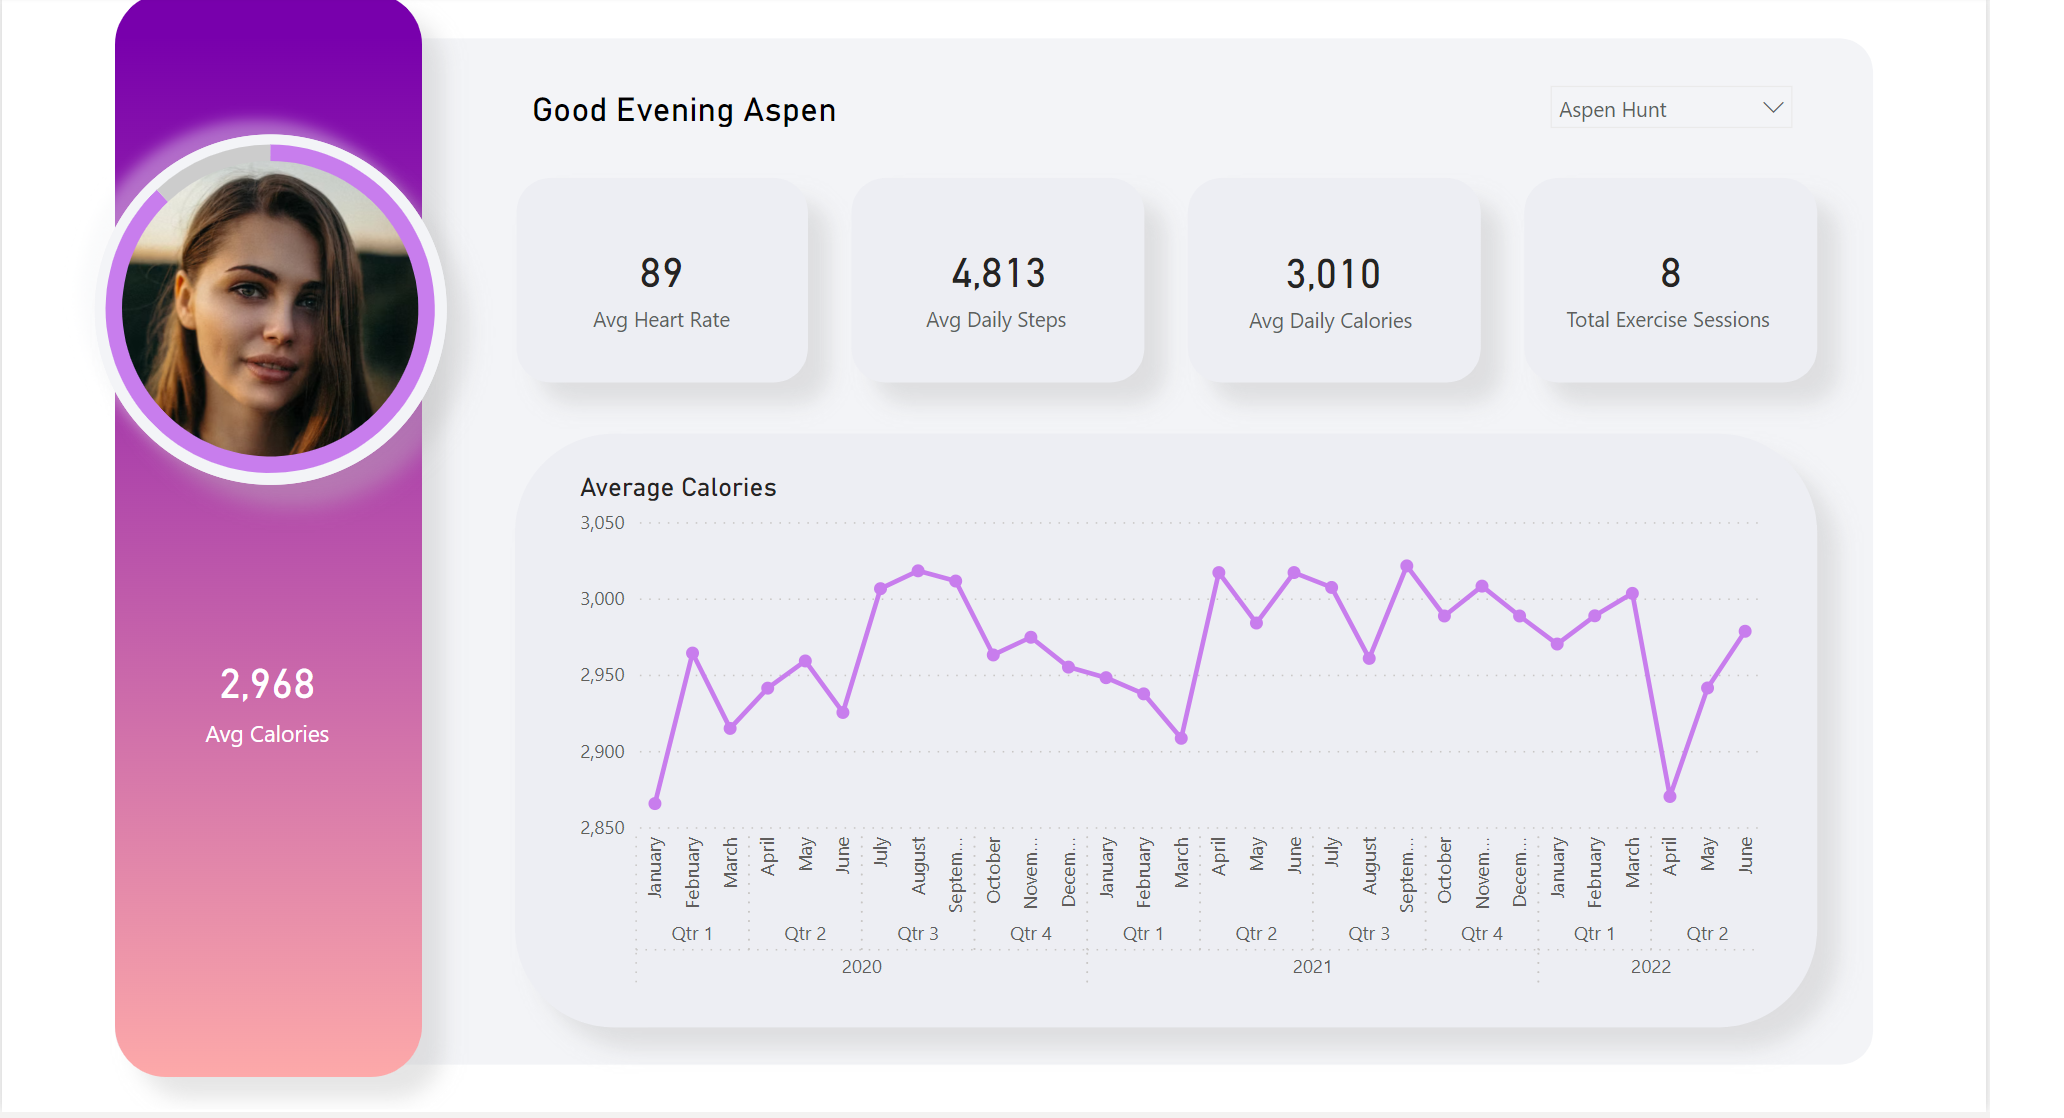Image resolution: width=2064 pixels, height=1118 pixels.
Task: Click the June 2022 last data point
Action: 1745,631
